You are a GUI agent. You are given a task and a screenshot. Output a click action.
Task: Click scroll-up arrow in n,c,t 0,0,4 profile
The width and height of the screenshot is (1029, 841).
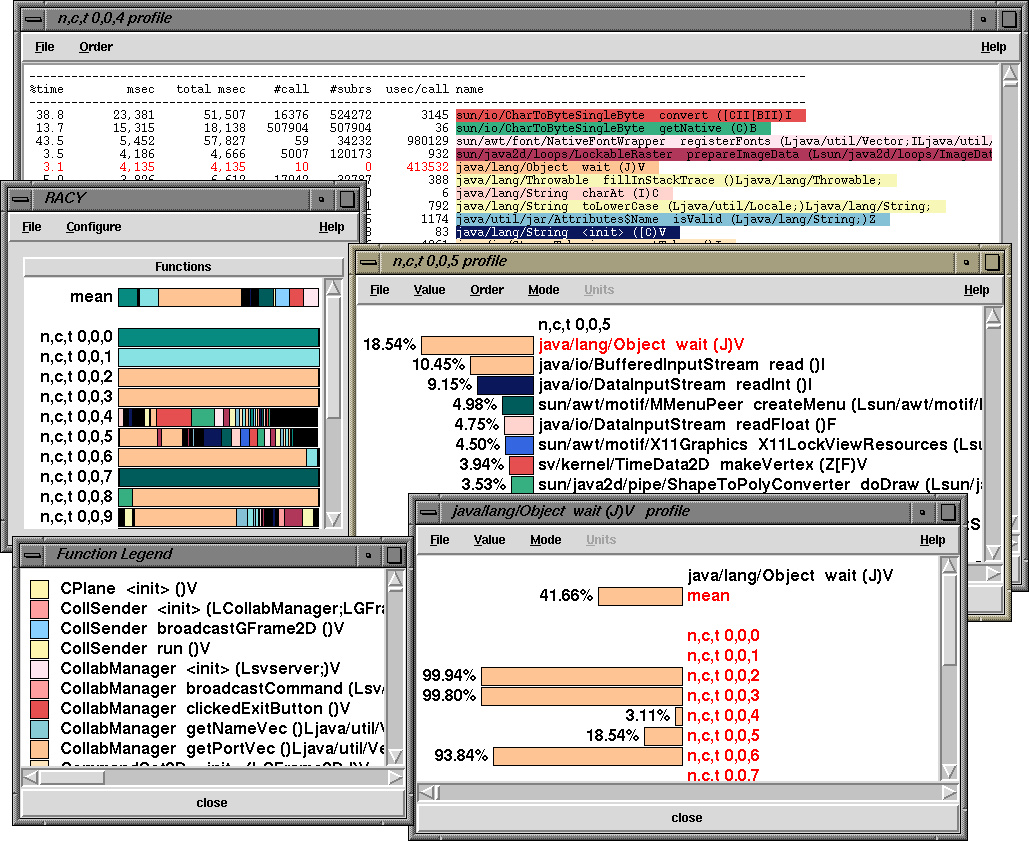tap(1011, 75)
